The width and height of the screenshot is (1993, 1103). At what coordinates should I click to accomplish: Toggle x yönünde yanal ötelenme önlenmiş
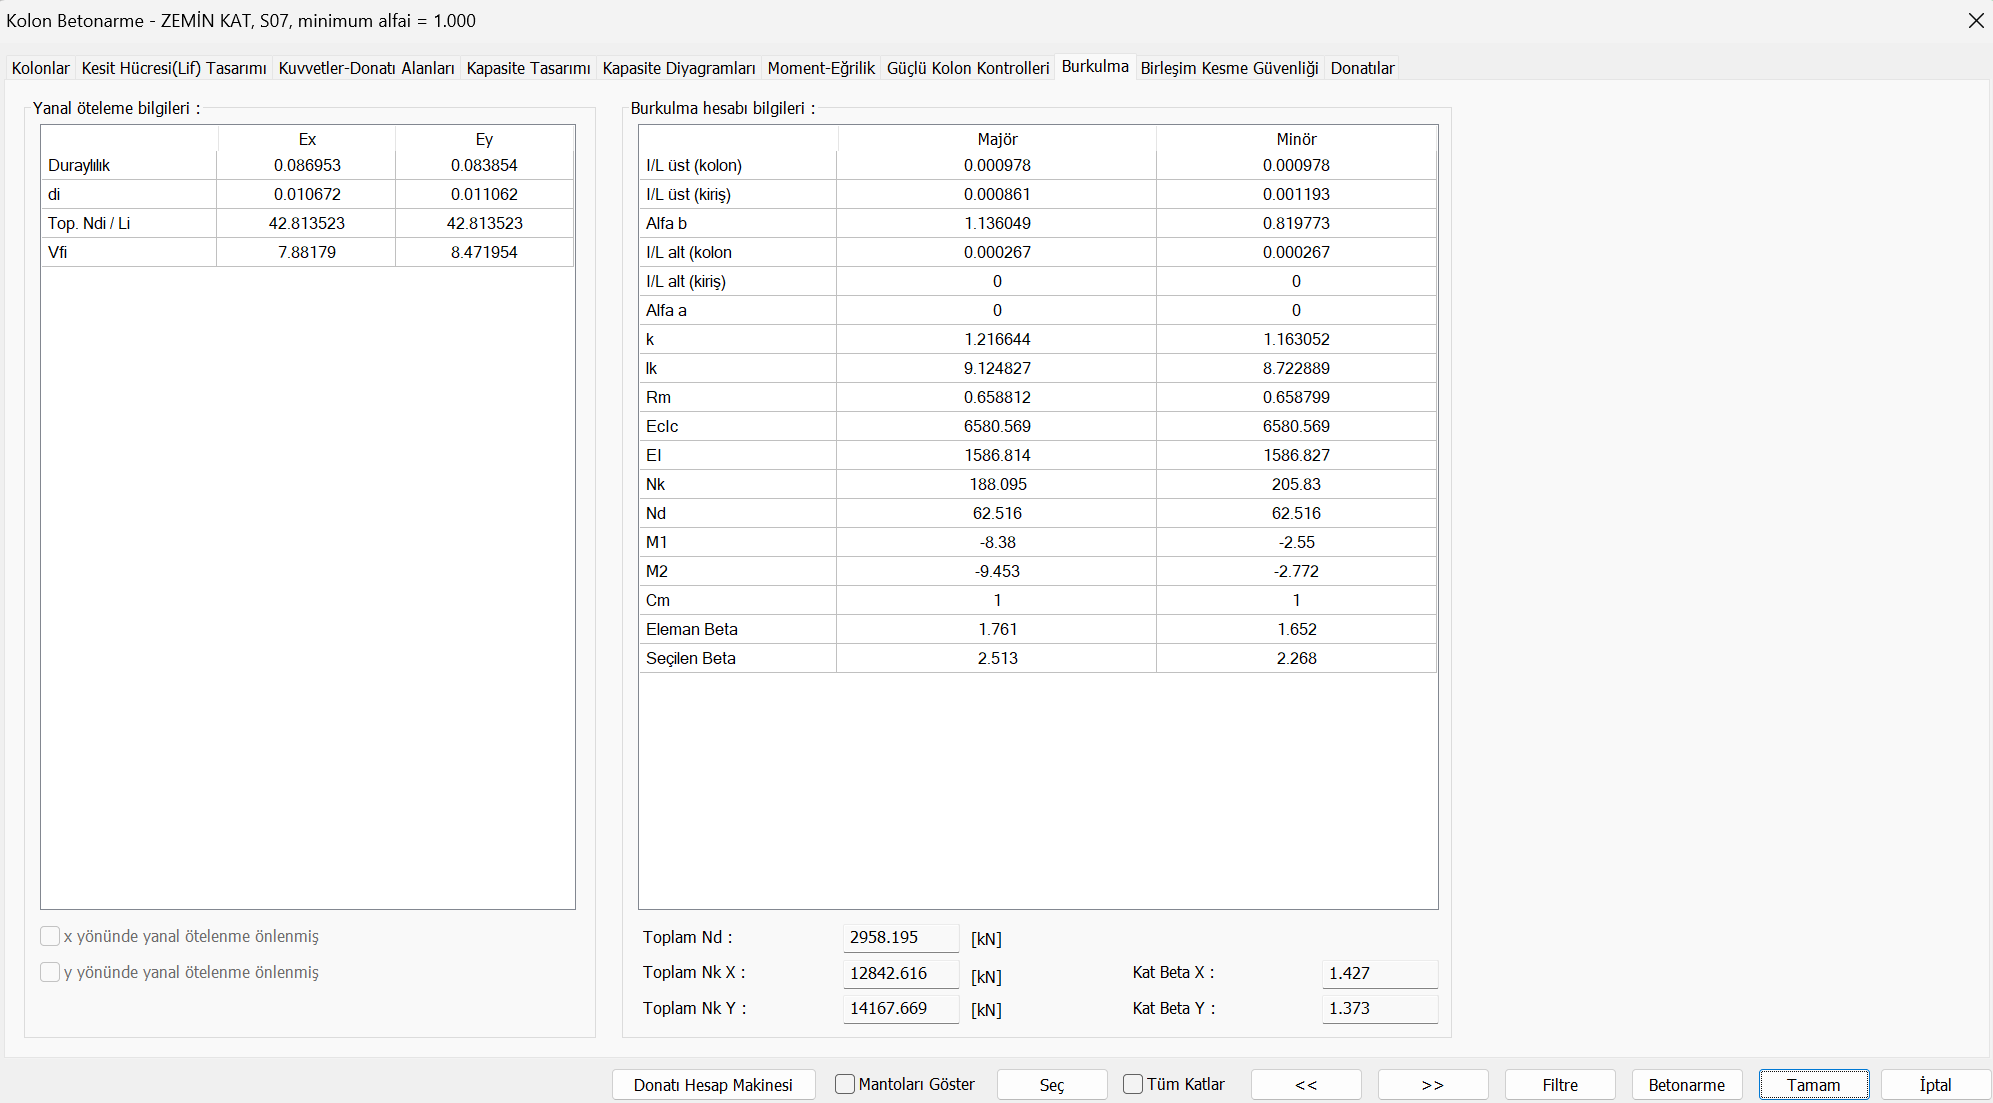(x=50, y=936)
